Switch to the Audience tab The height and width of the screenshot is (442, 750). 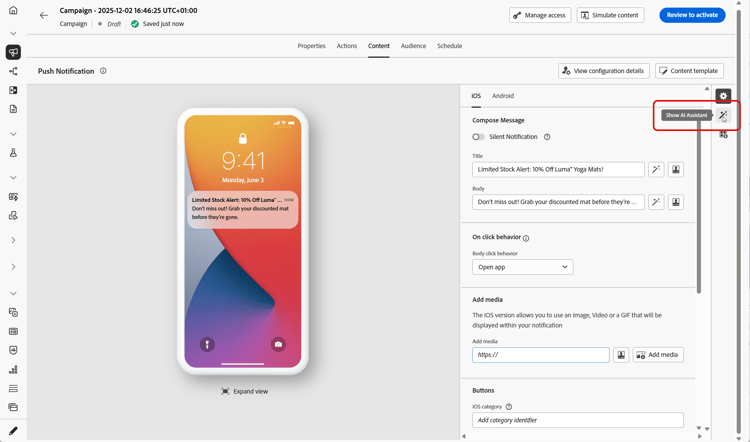pos(413,46)
